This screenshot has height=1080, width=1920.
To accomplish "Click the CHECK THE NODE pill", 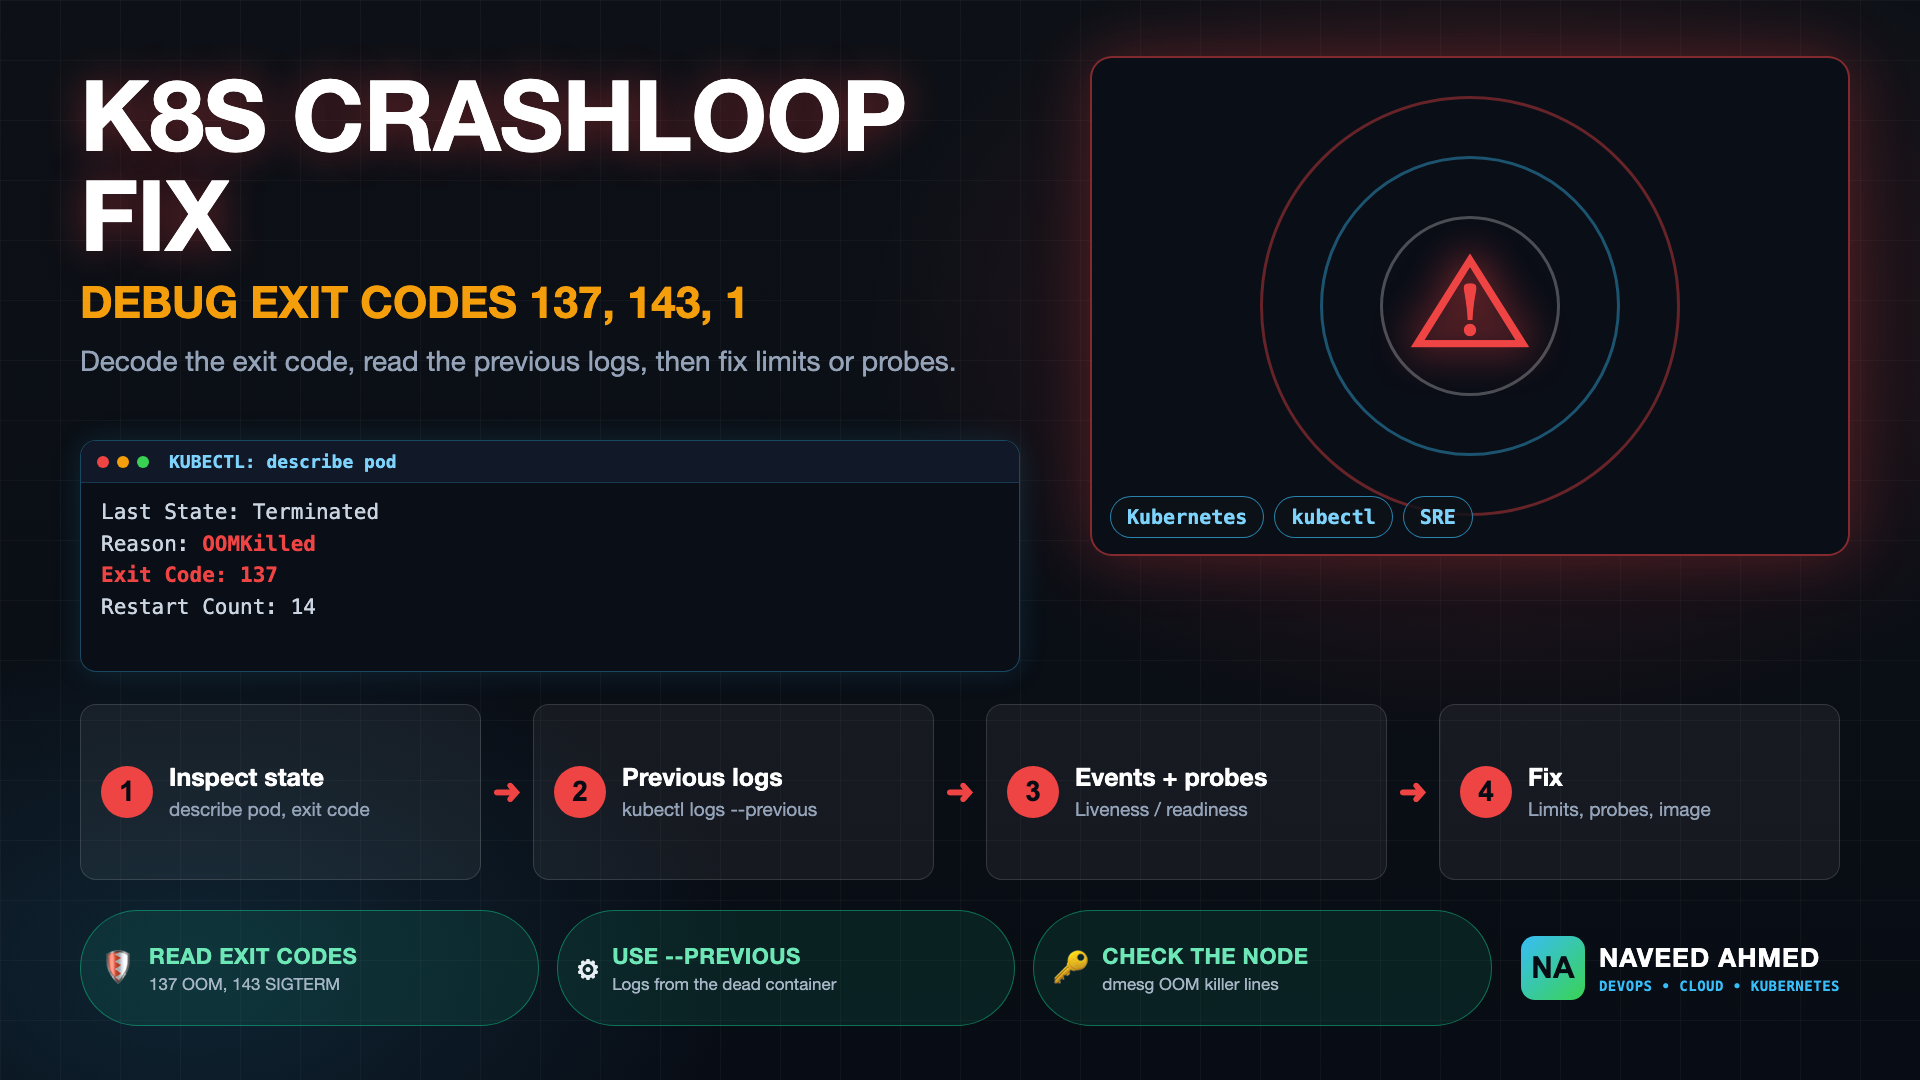I will coord(1262,968).
